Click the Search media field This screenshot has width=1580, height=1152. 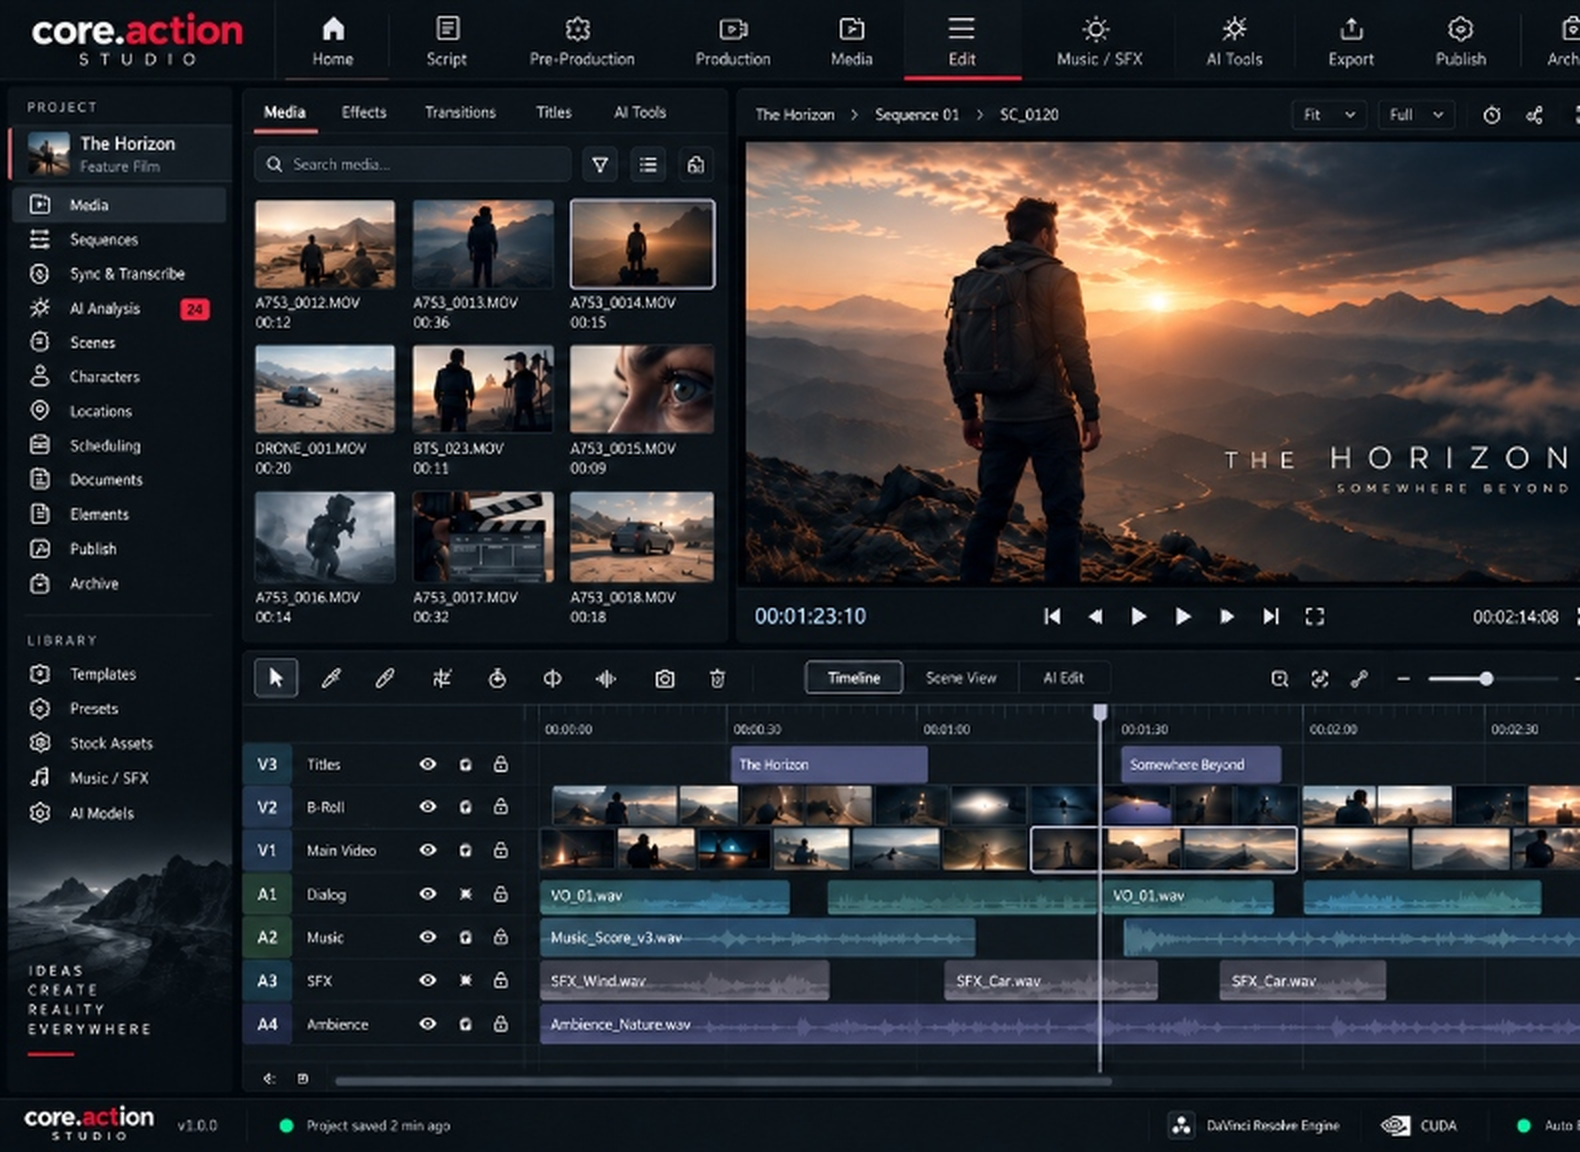(413, 164)
